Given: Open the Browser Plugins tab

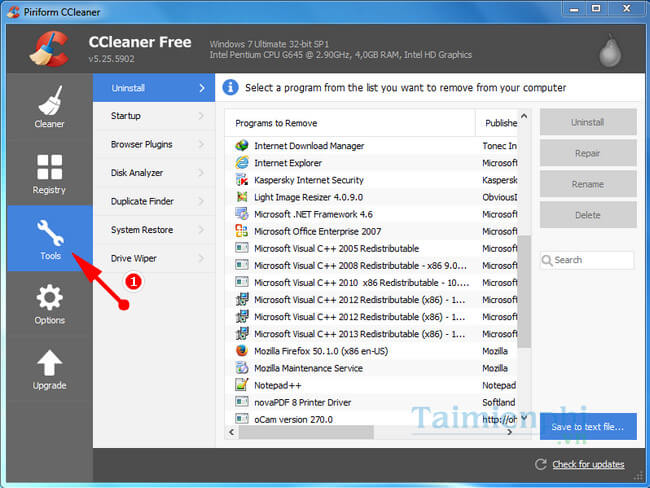Looking at the screenshot, I should point(154,144).
